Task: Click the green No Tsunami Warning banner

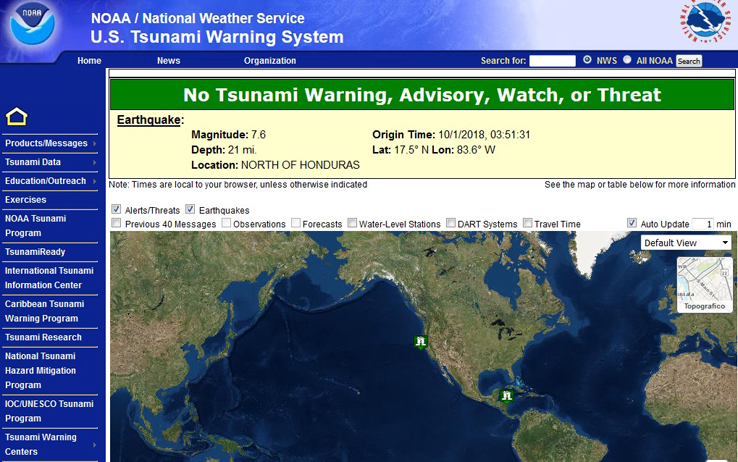Action: (422, 95)
